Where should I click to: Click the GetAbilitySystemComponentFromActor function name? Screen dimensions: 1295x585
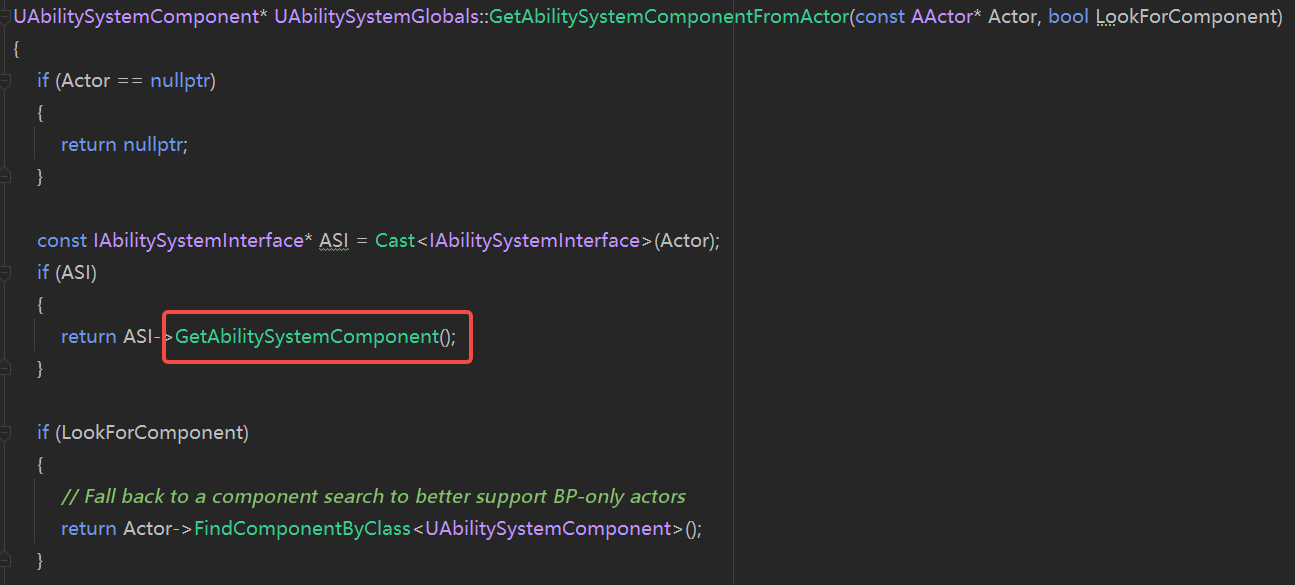click(x=668, y=17)
